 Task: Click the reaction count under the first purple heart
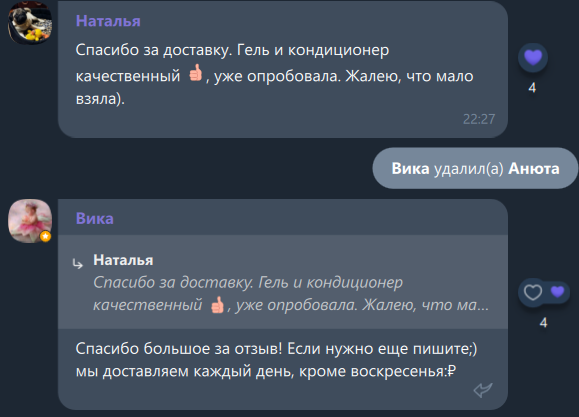click(x=532, y=88)
